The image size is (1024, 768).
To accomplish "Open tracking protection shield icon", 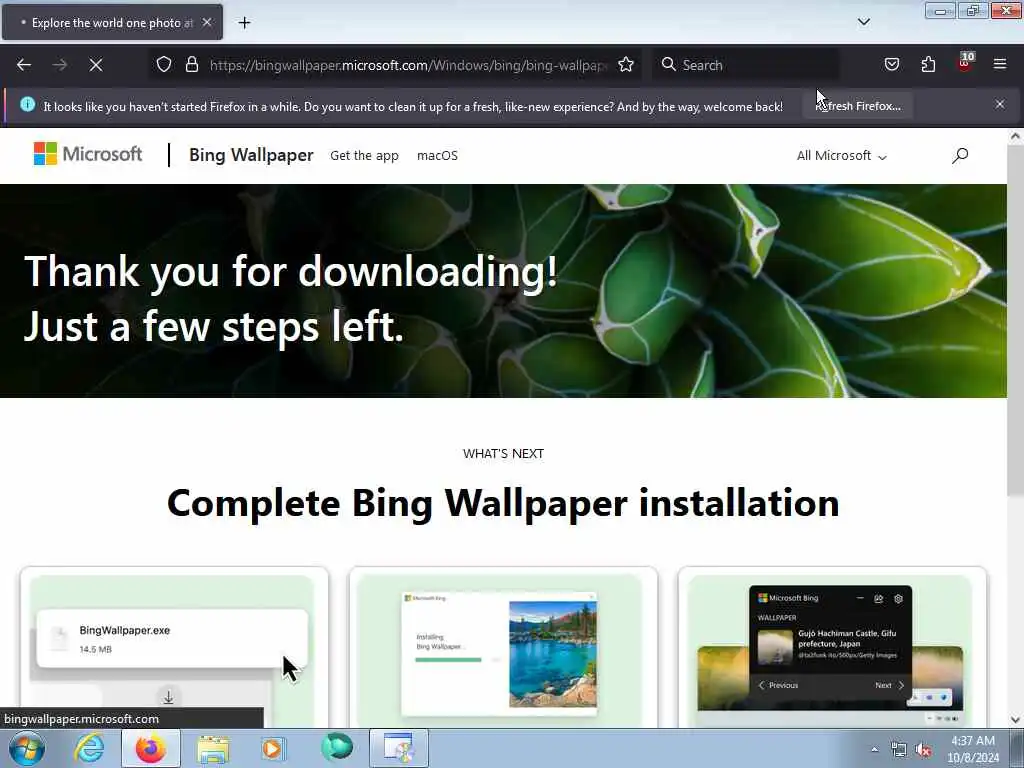I will point(164,65).
